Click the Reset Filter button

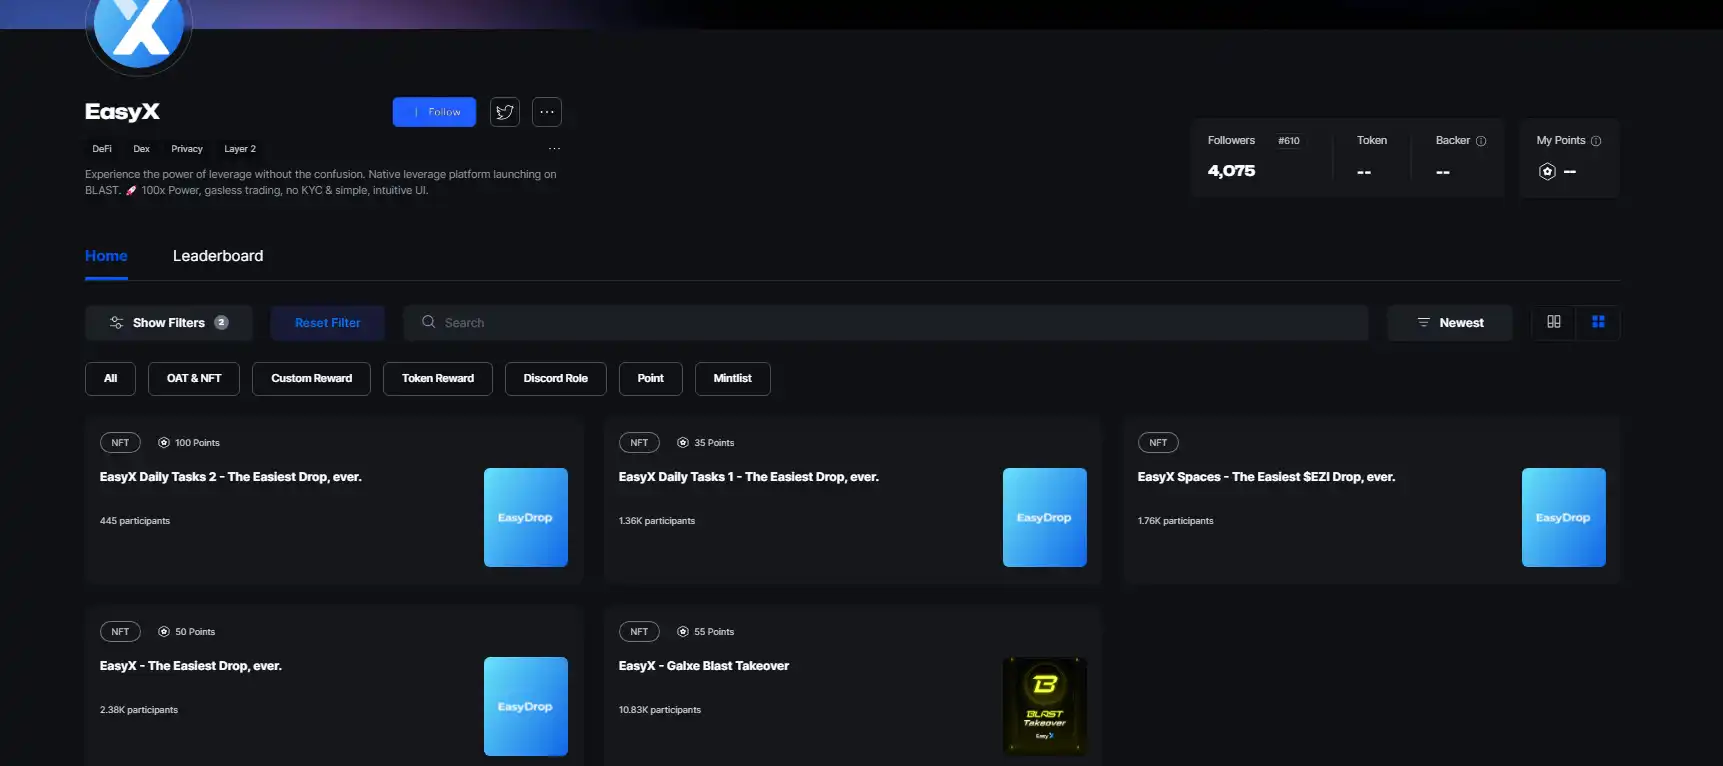click(x=327, y=323)
